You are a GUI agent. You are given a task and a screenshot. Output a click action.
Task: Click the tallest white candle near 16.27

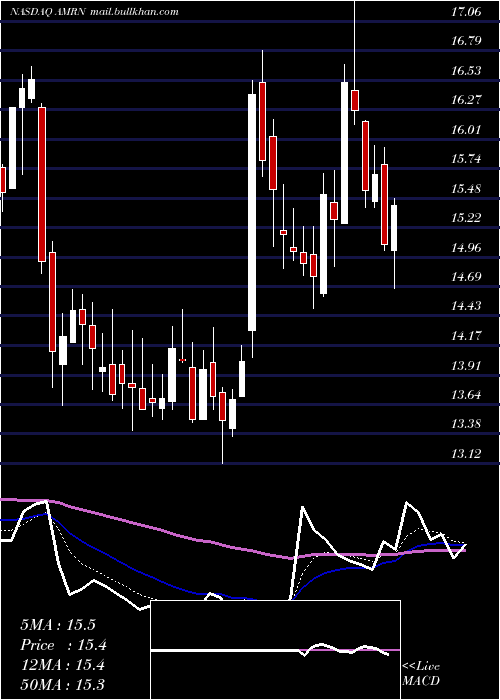252,212
